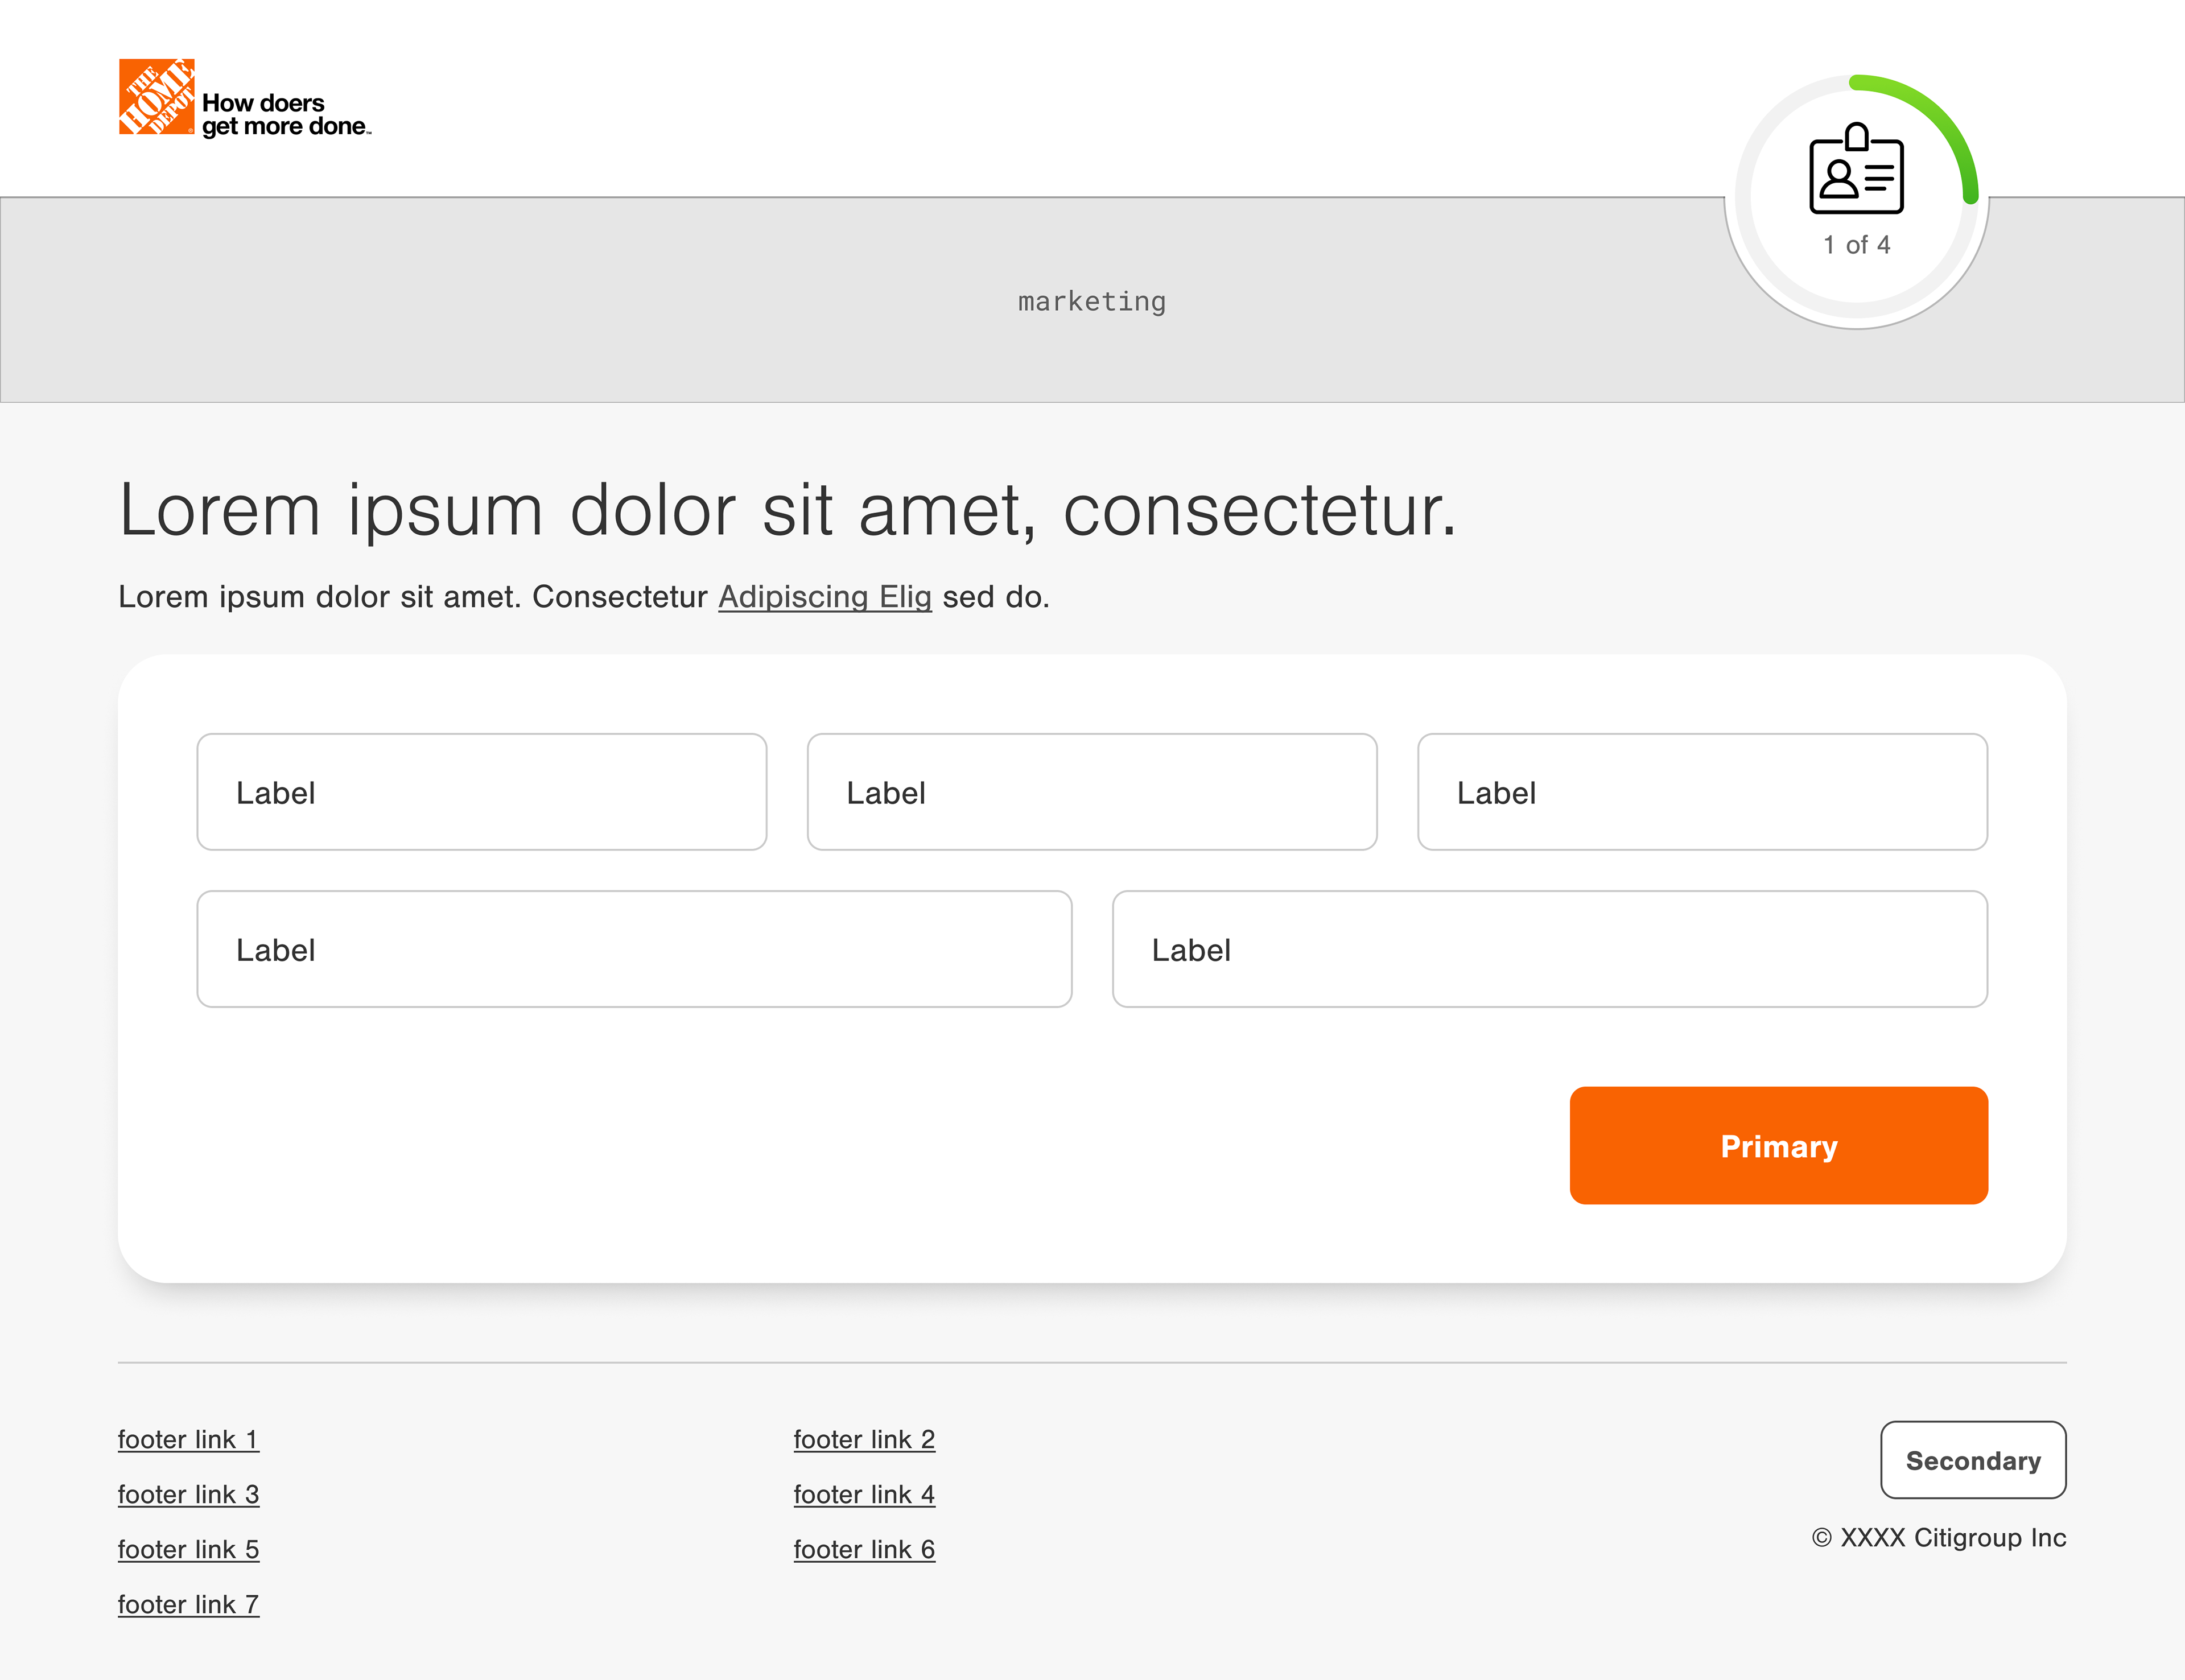Click the Secondary button in footer
Image resolution: width=2185 pixels, height=1680 pixels.
(1973, 1460)
